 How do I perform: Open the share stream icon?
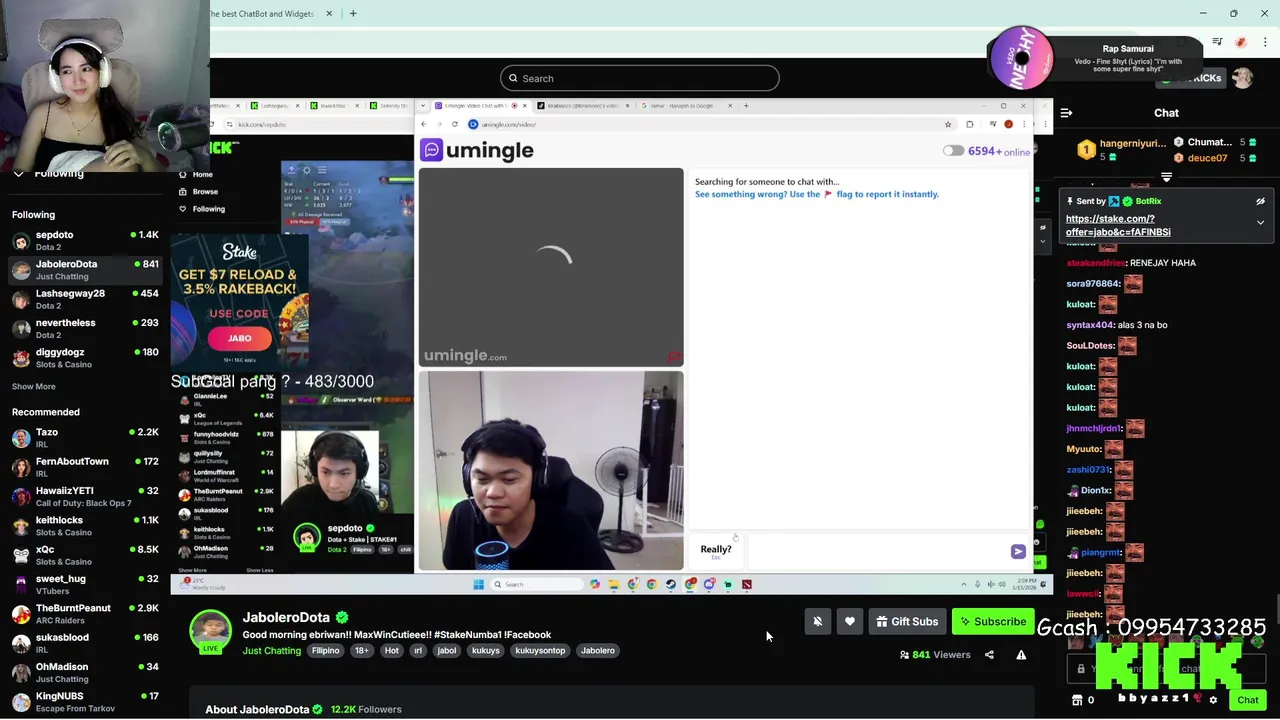pyautogui.click(x=989, y=655)
